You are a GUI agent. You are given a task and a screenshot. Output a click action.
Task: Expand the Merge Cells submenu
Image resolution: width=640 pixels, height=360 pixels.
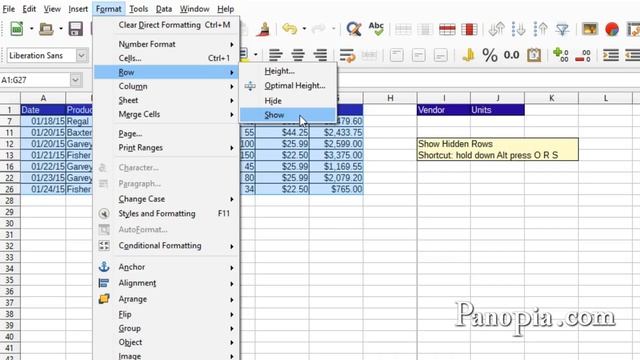166,114
